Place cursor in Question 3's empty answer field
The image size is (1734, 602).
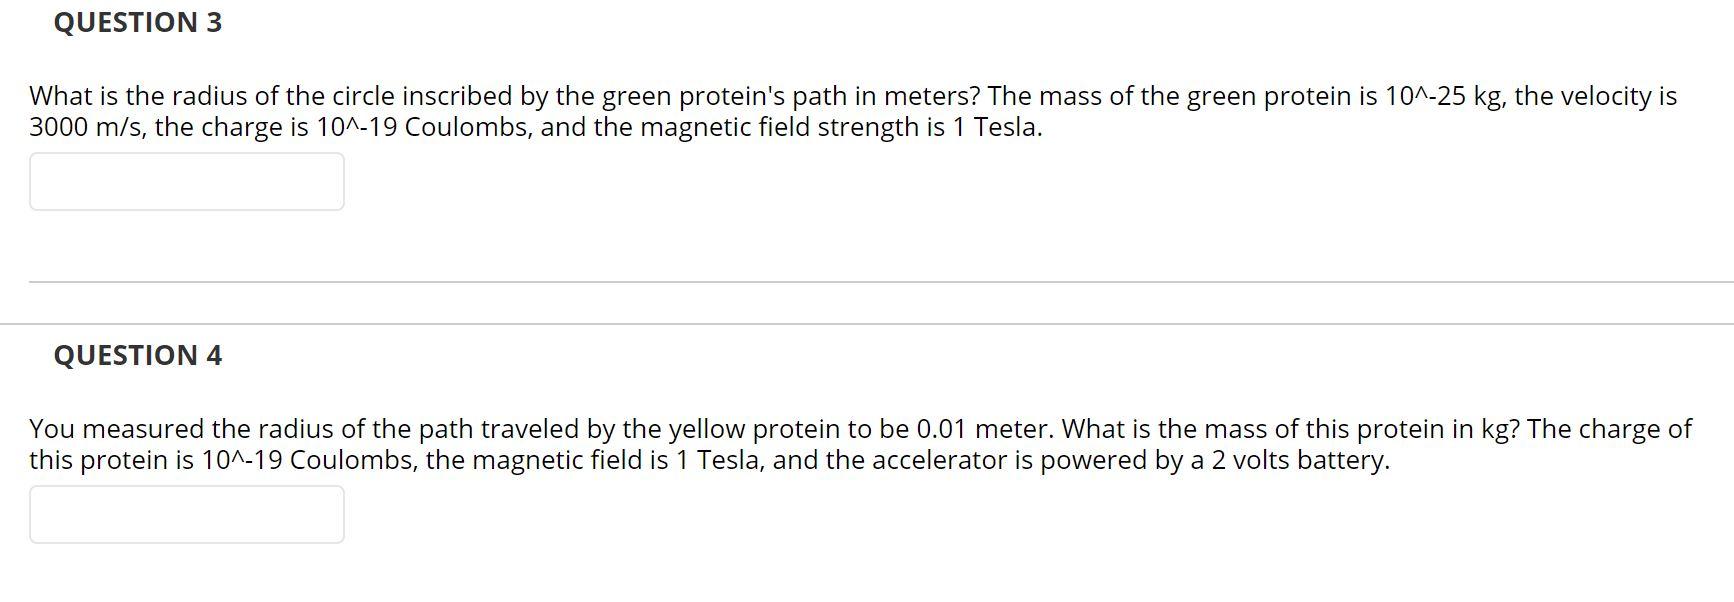(186, 181)
